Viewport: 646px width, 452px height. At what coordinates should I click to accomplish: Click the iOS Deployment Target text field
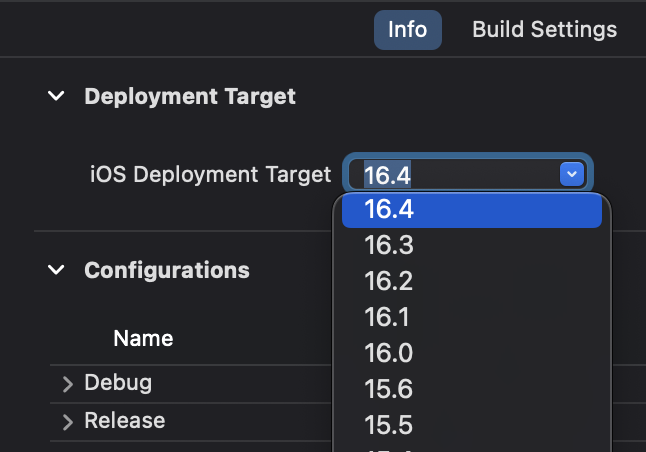(455, 174)
